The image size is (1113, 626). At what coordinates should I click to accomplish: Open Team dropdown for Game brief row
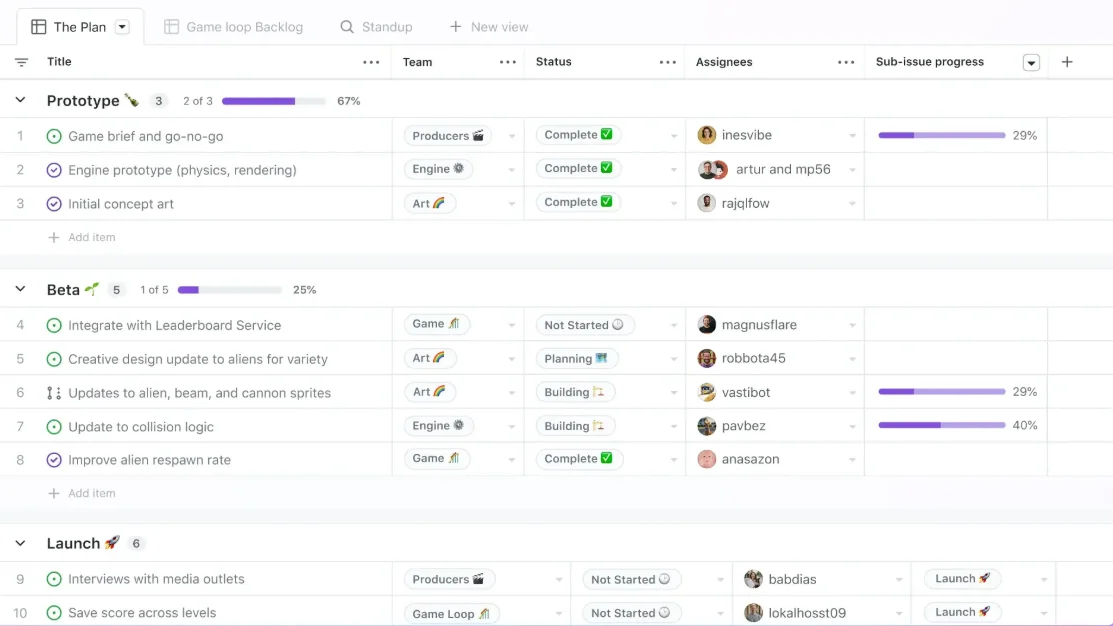click(511, 136)
